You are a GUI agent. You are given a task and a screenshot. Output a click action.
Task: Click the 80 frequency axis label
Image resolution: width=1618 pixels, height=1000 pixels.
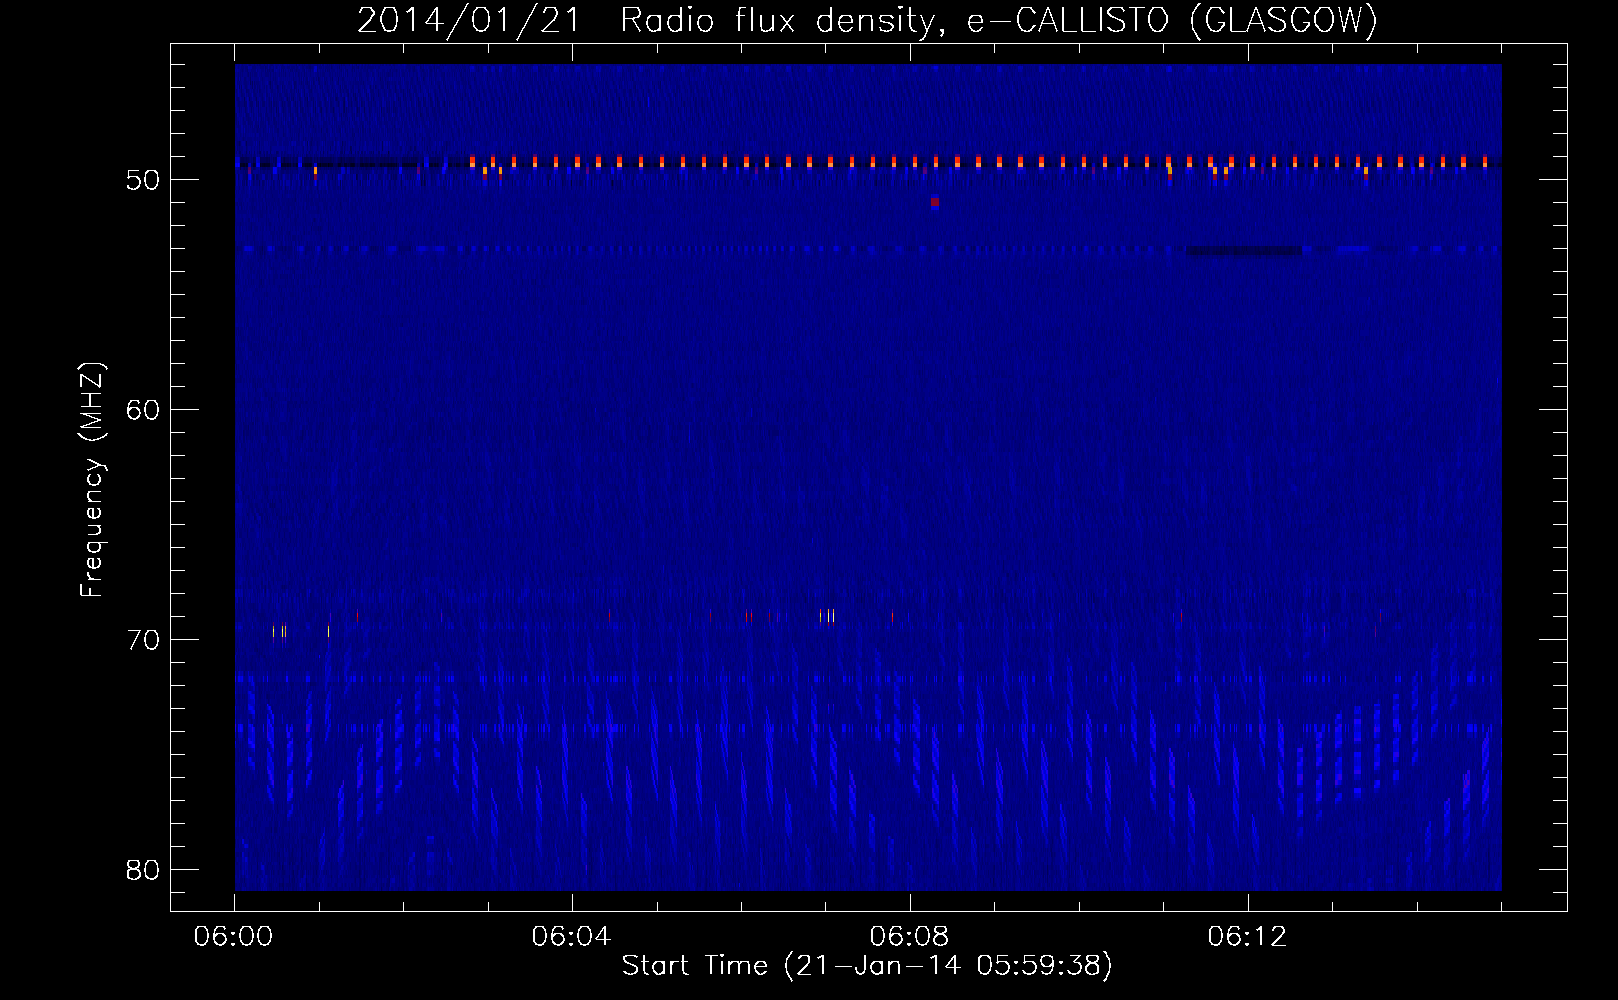click(143, 870)
